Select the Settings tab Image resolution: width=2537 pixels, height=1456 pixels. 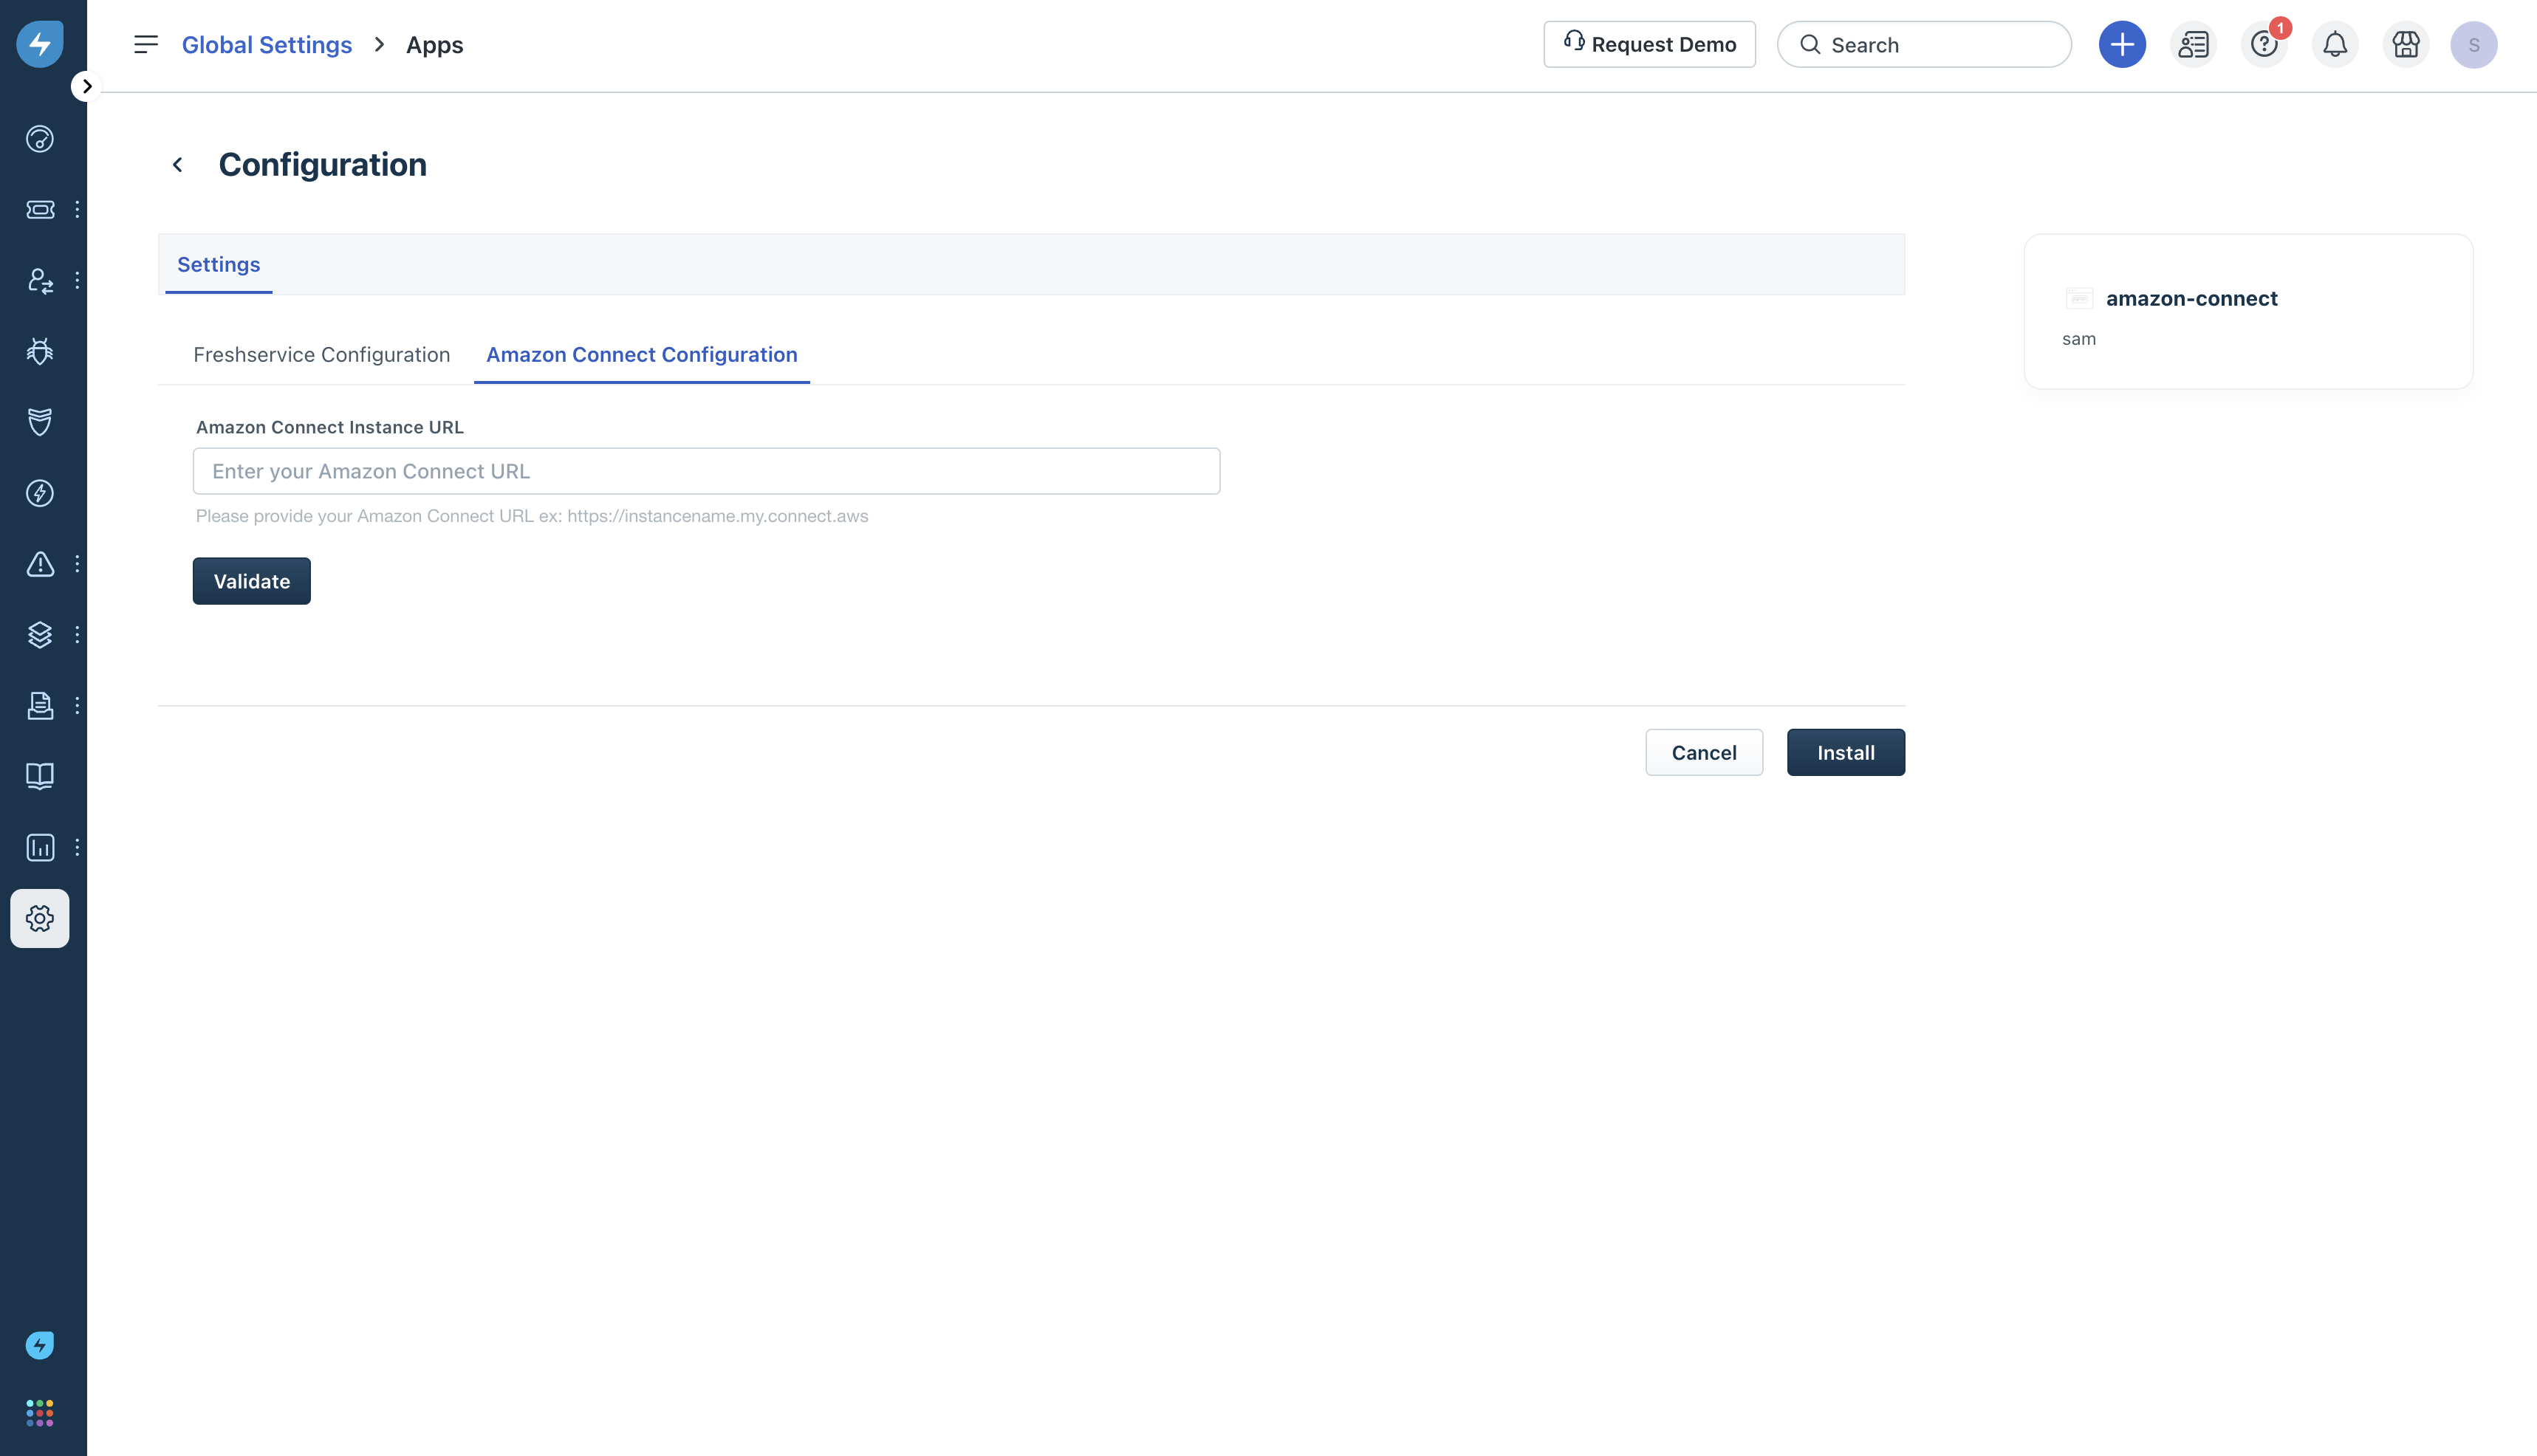pos(218,265)
